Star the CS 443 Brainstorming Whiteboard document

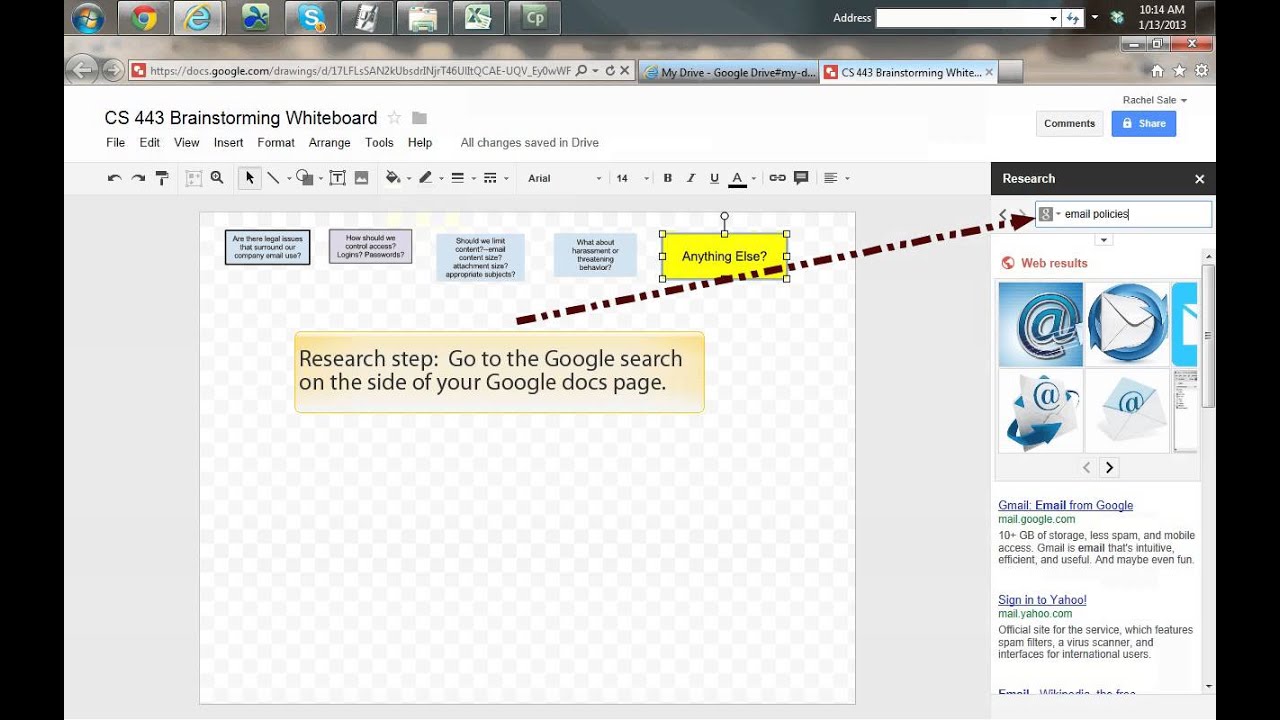click(x=394, y=118)
